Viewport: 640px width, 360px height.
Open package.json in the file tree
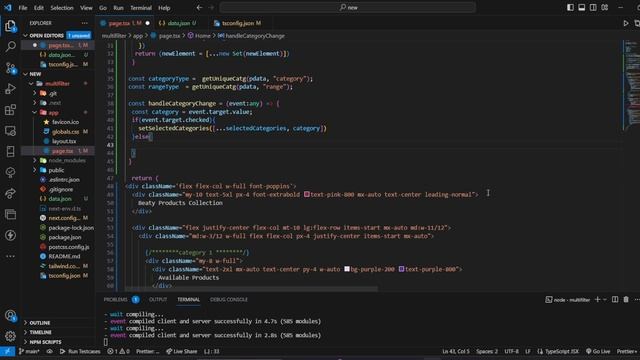(x=64, y=237)
